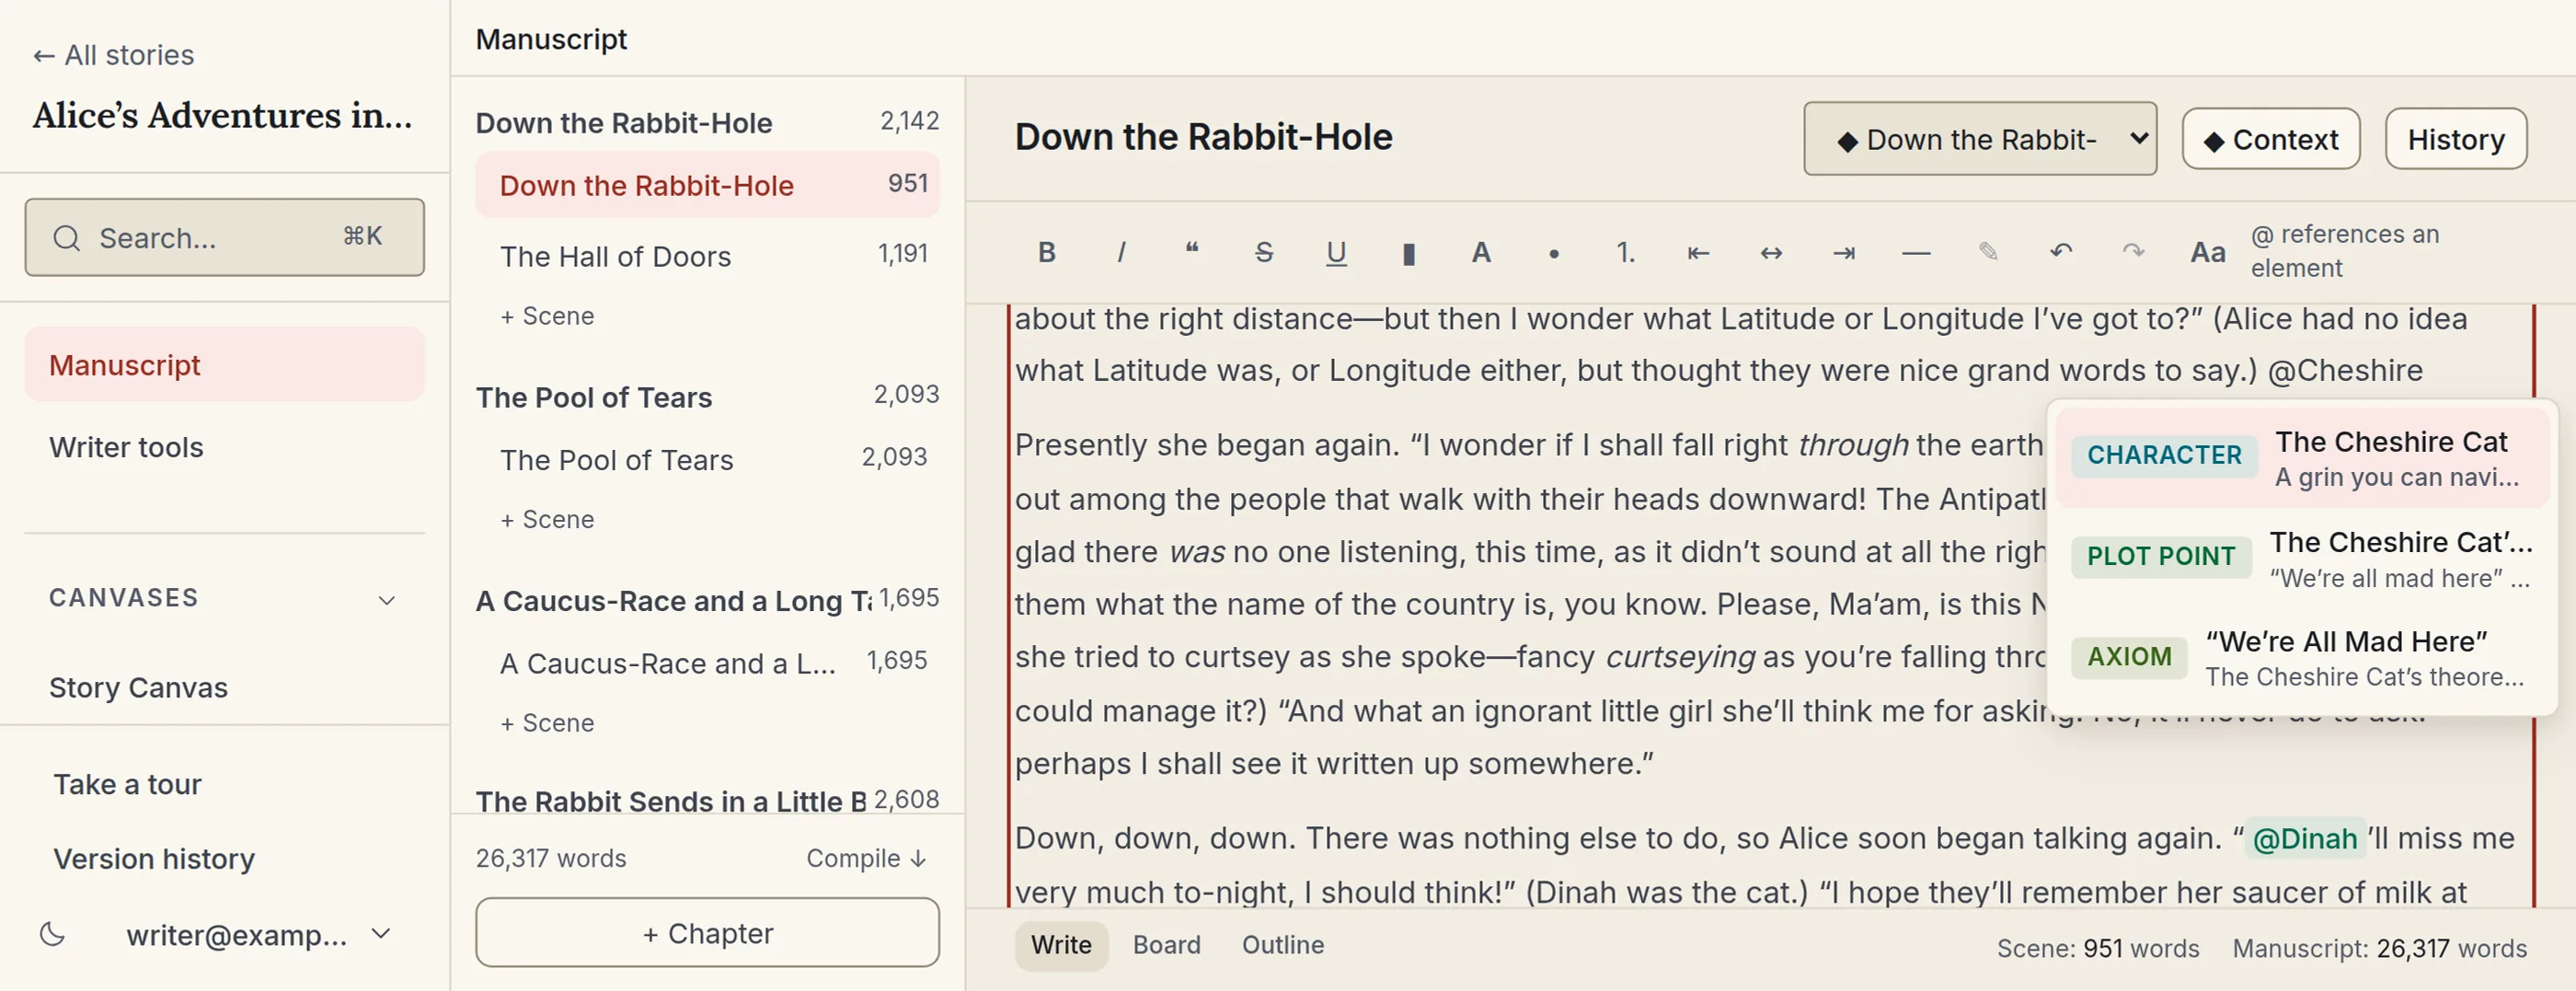Open the Context panel
Image resolution: width=2576 pixels, height=991 pixels.
[x=2270, y=138]
